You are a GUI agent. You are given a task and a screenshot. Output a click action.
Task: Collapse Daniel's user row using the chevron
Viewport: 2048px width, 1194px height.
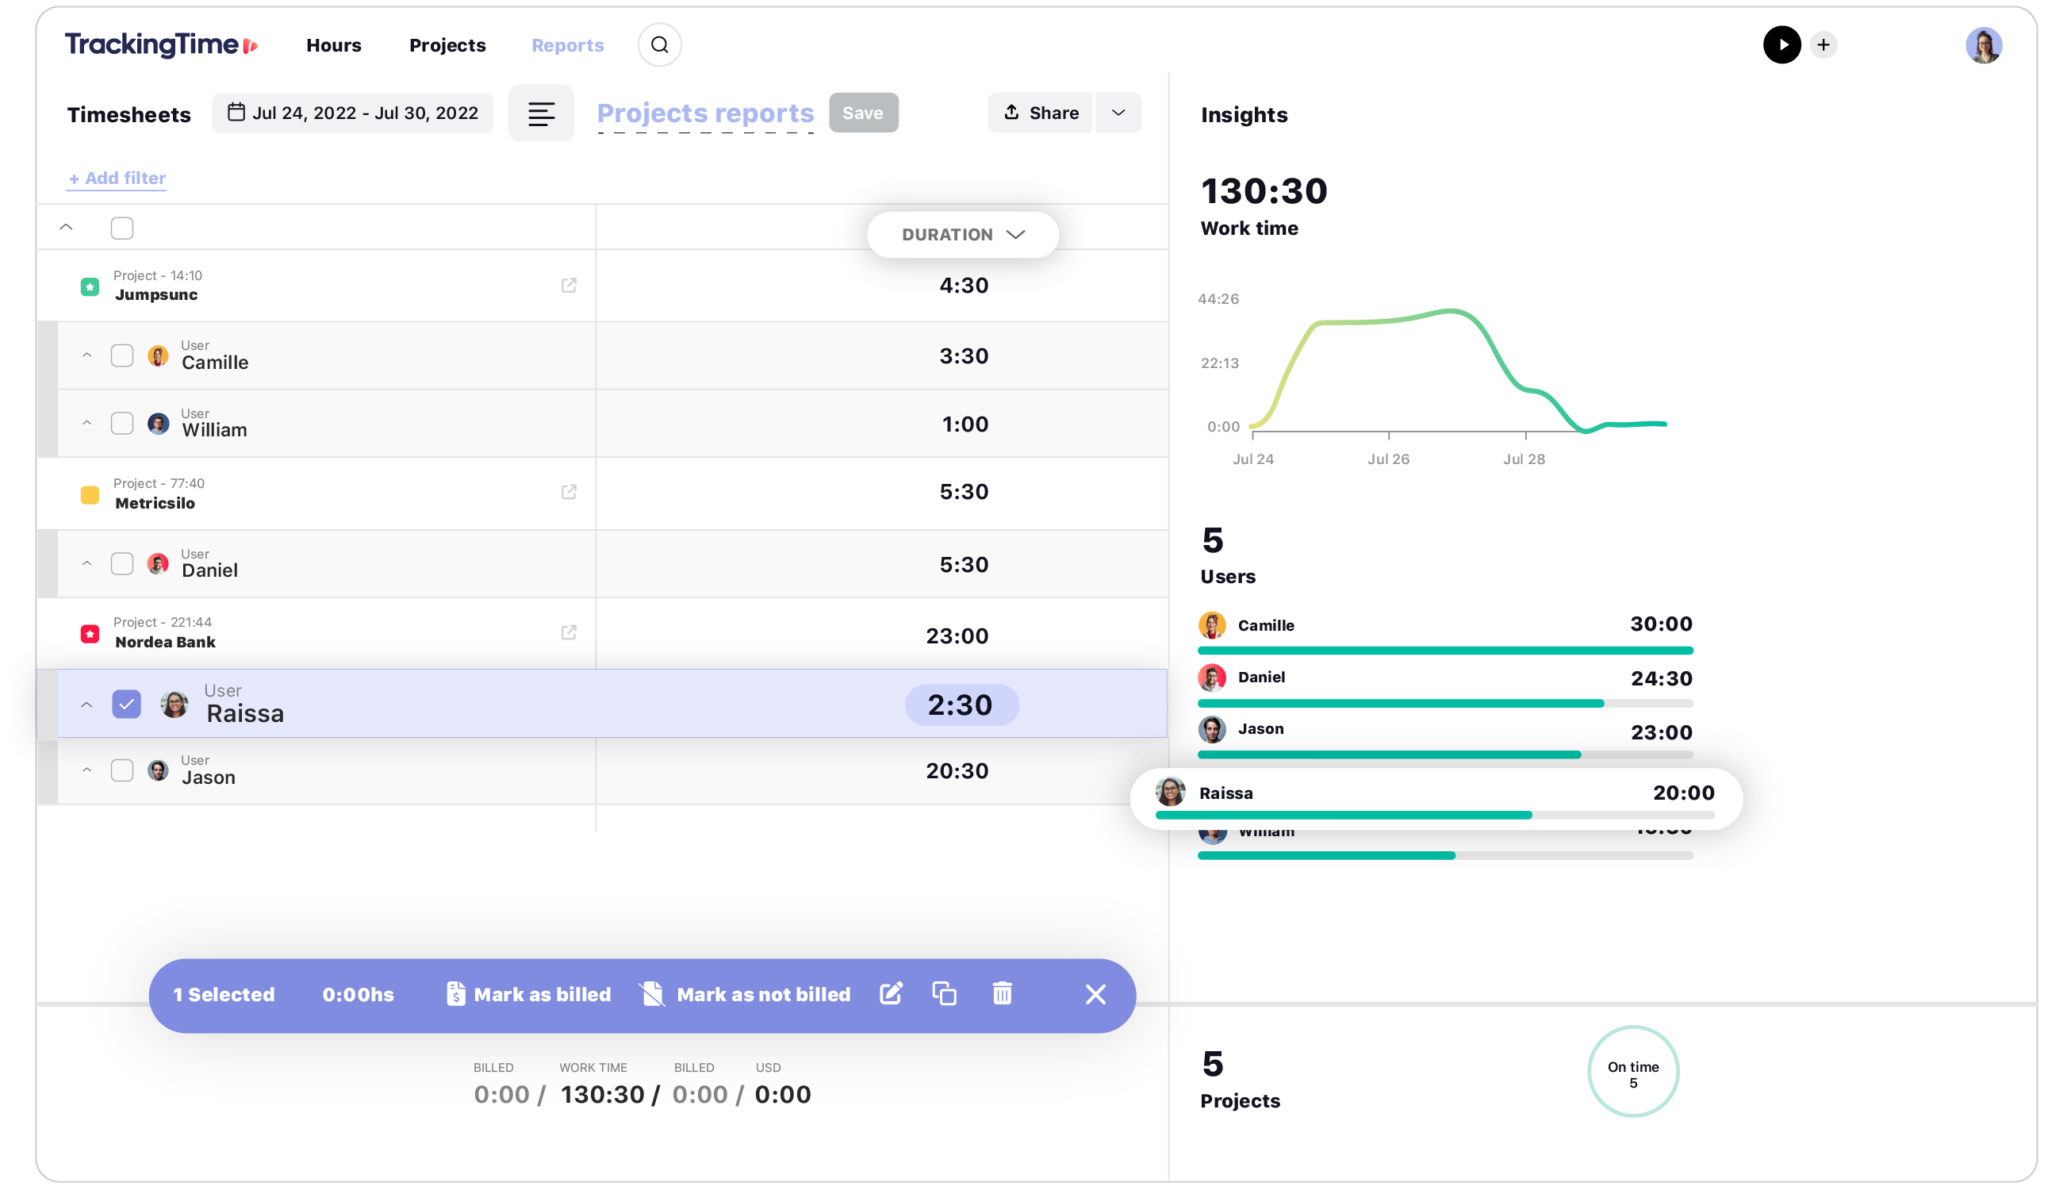click(87, 563)
